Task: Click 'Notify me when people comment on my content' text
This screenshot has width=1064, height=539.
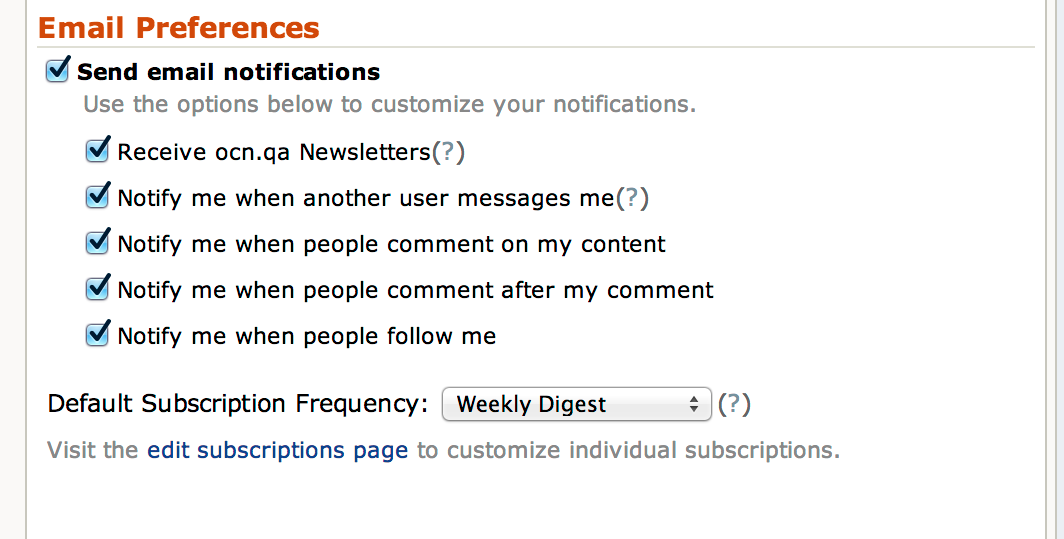Action: pos(391,244)
